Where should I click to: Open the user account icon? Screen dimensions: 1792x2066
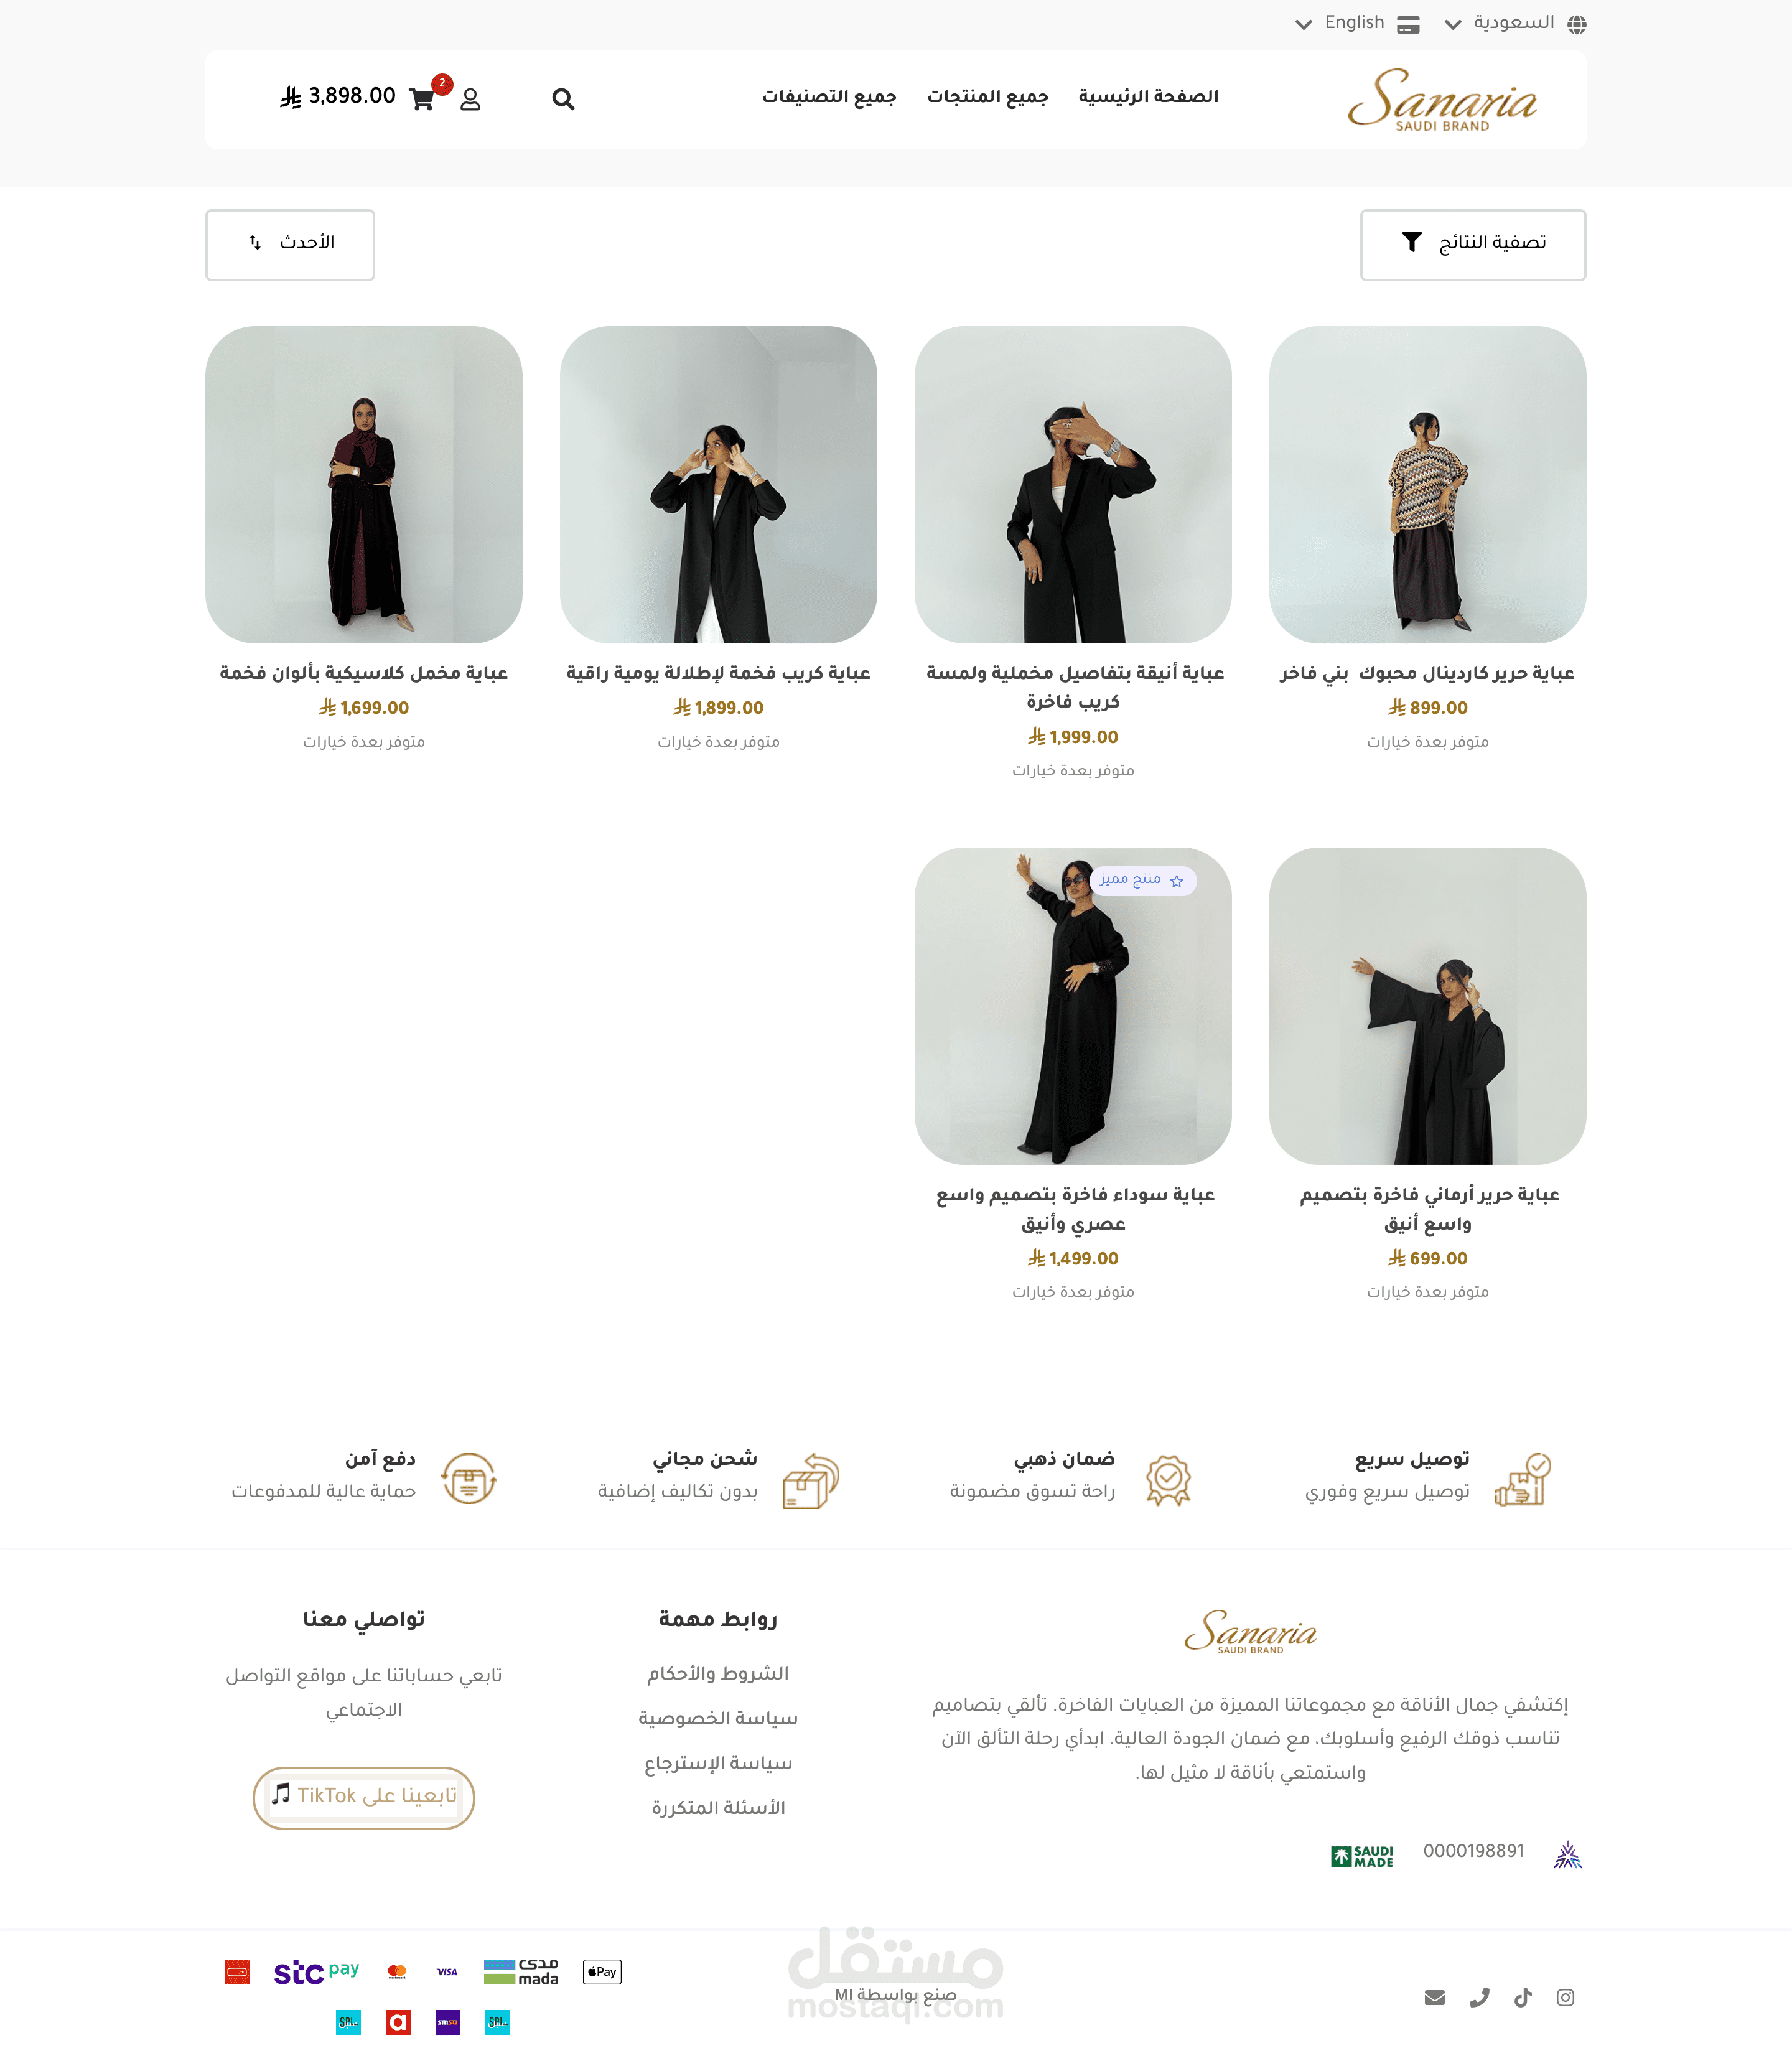point(470,99)
